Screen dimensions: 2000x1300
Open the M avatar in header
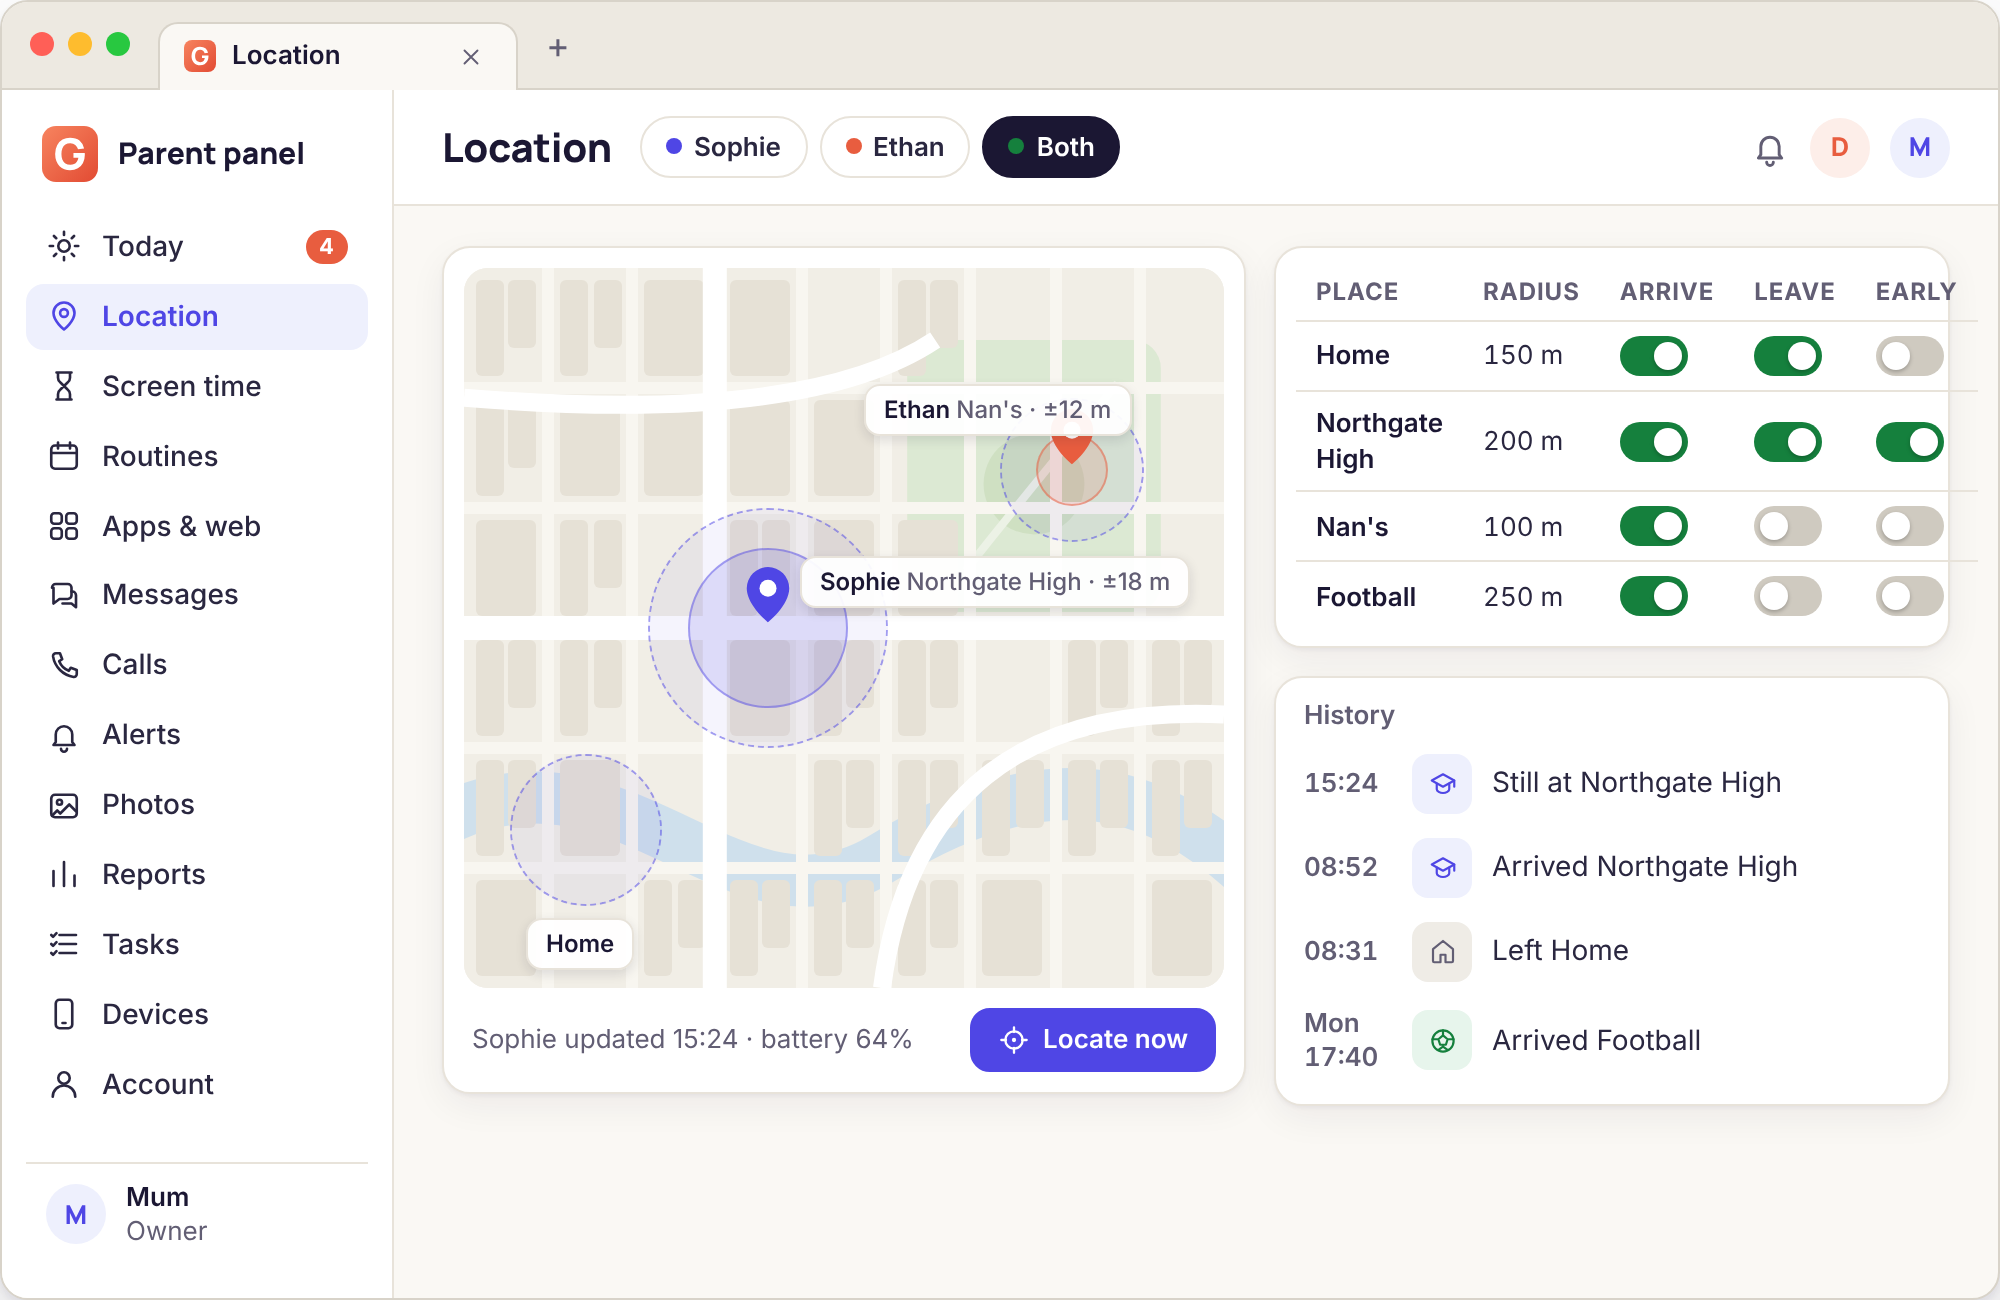1920,148
